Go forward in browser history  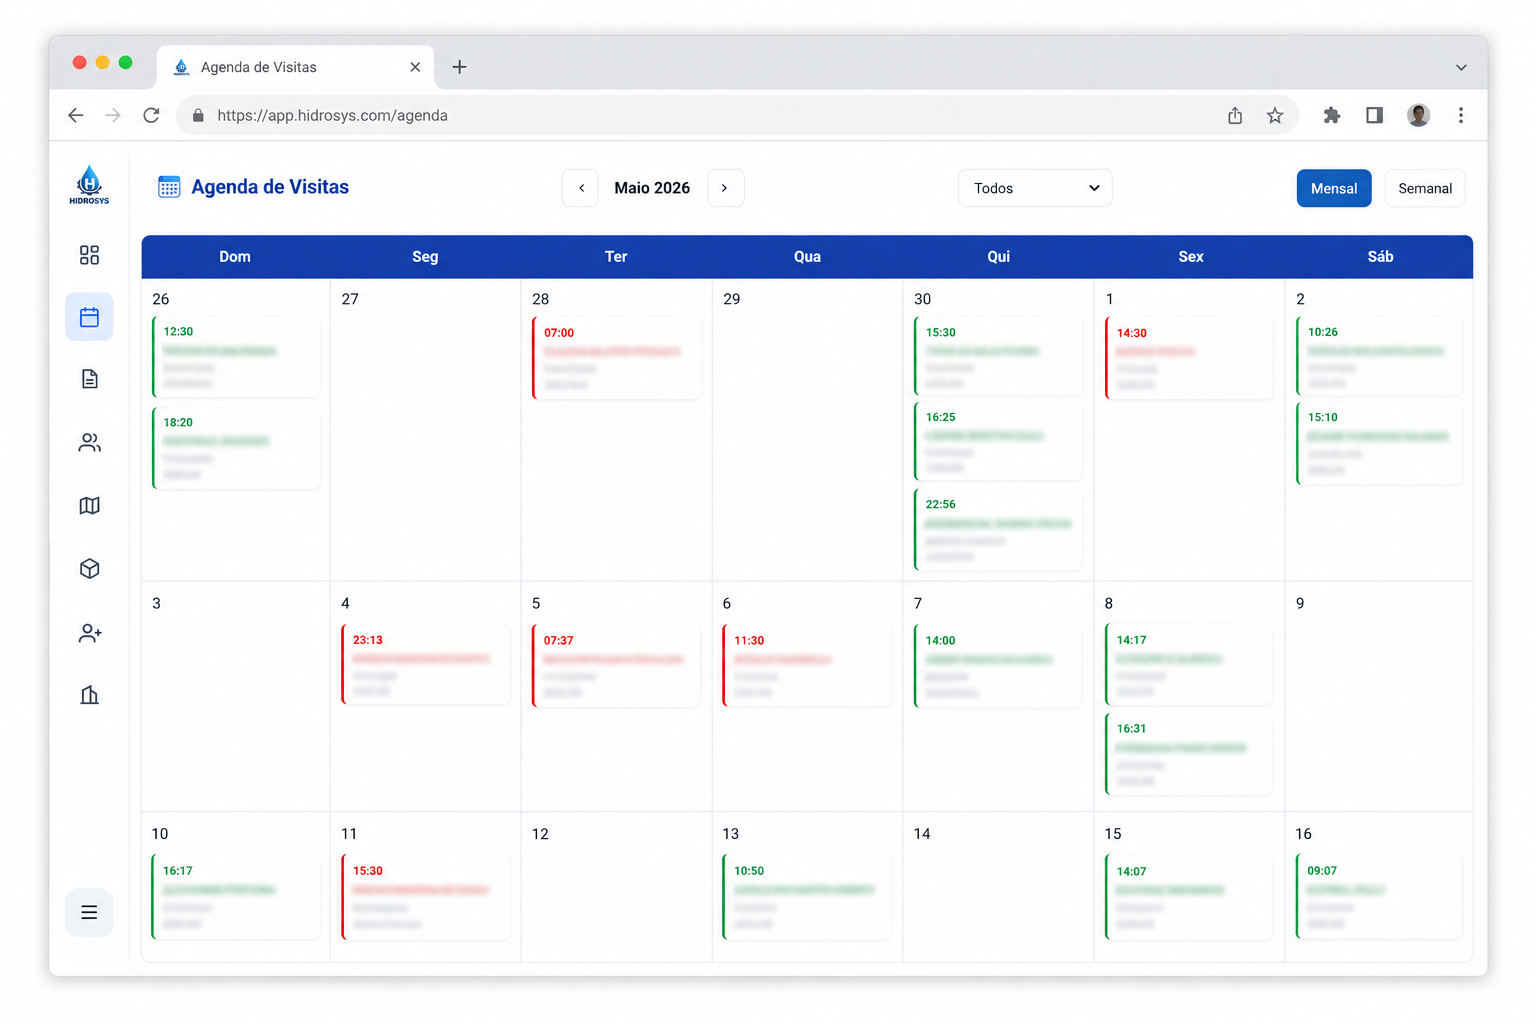pos(113,115)
